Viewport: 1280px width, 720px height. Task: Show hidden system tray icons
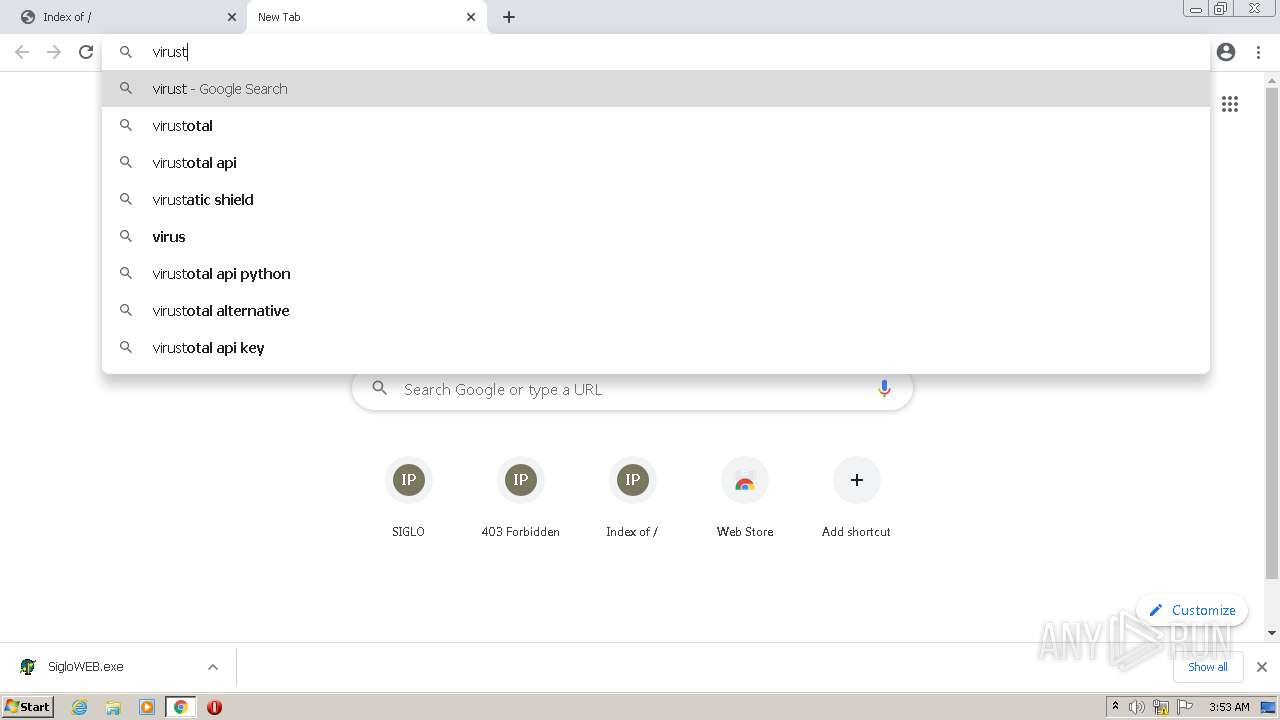1116,707
